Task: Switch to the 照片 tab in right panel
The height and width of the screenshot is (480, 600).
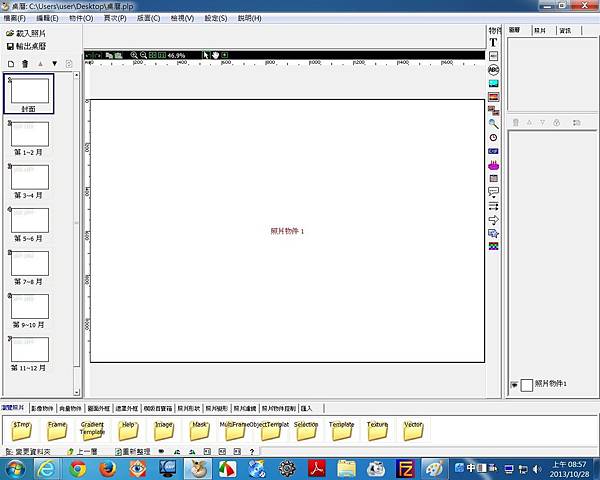Action: (x=540, y=31)
